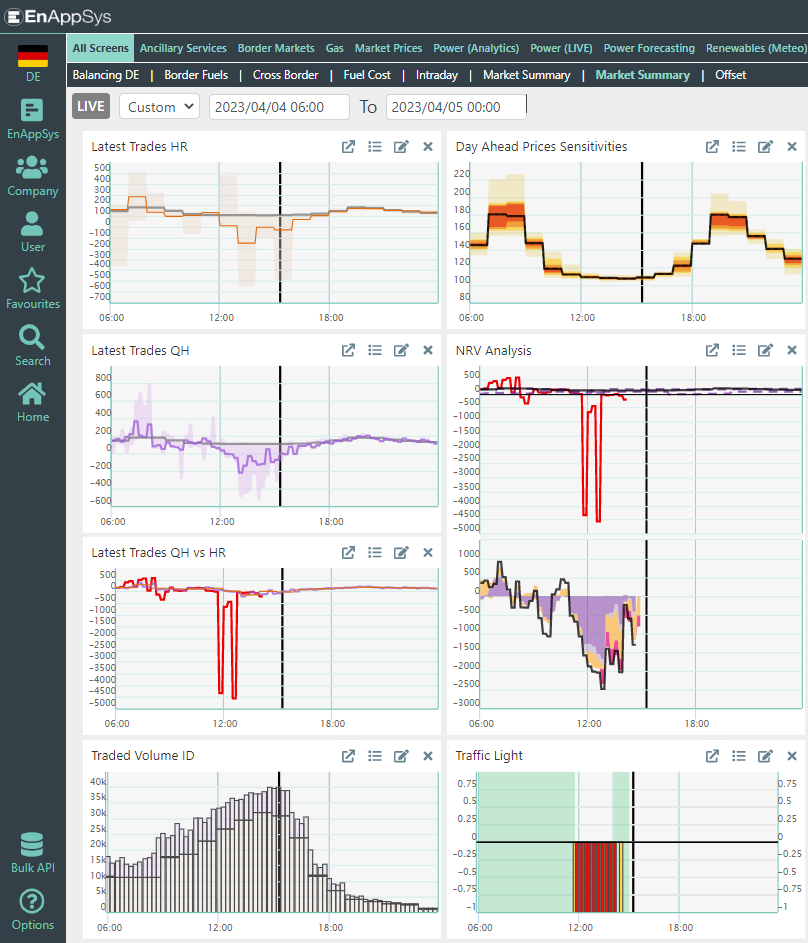Viewport: 808px width, 943px height.
Task: Switch to Power Forecasting tab
Action: click(x=649, y=48)
